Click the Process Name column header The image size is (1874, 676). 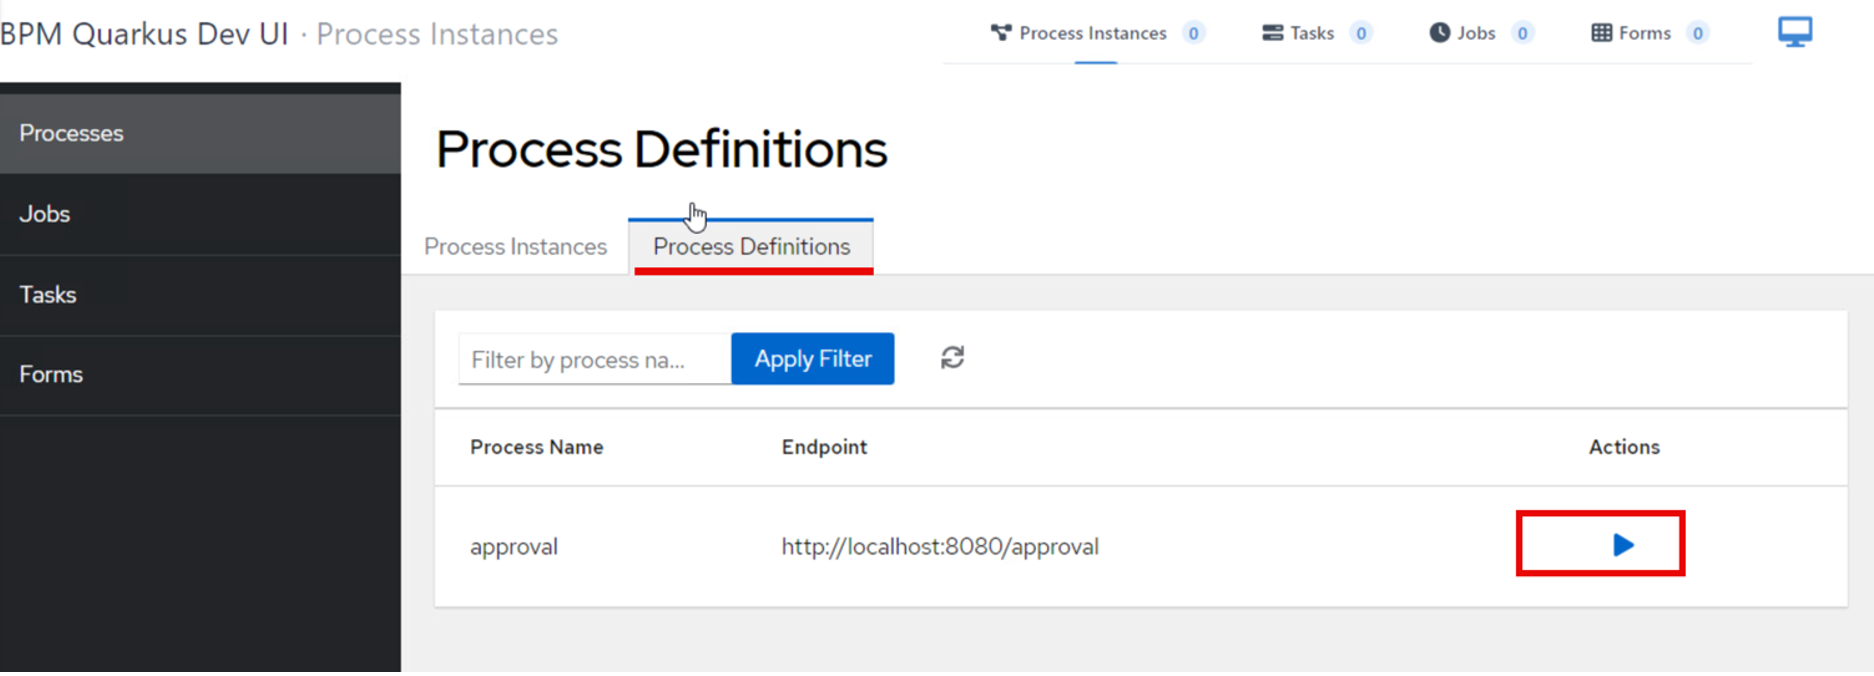(537, 447)
